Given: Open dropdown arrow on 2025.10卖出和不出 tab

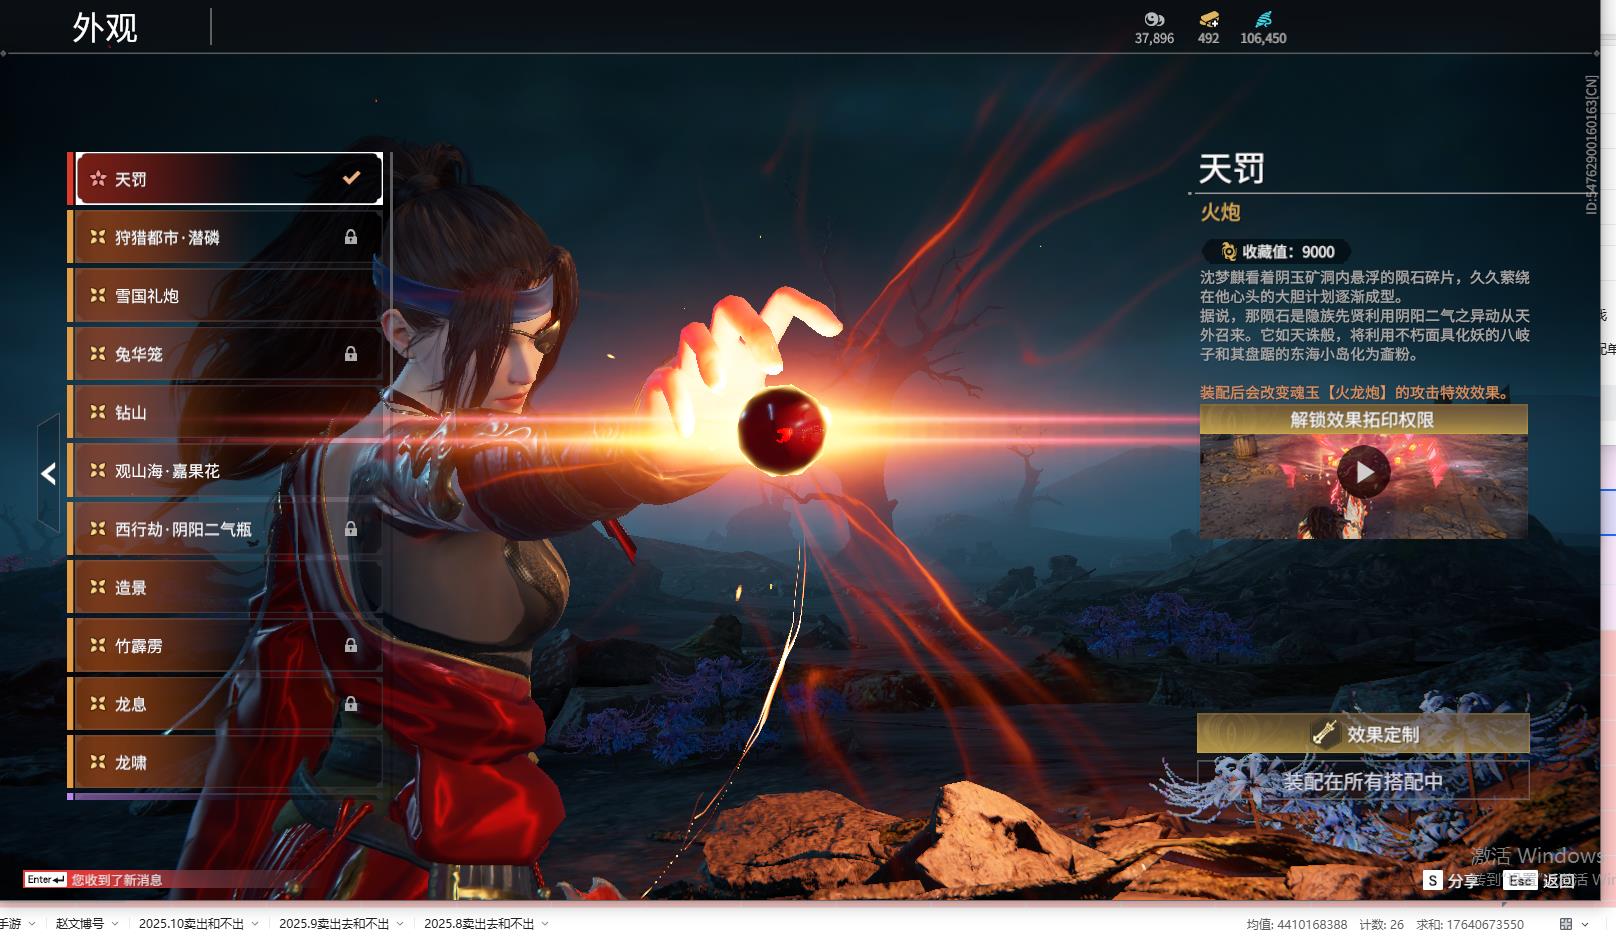Looking at the screenshot, I should [x=255, y=924].
